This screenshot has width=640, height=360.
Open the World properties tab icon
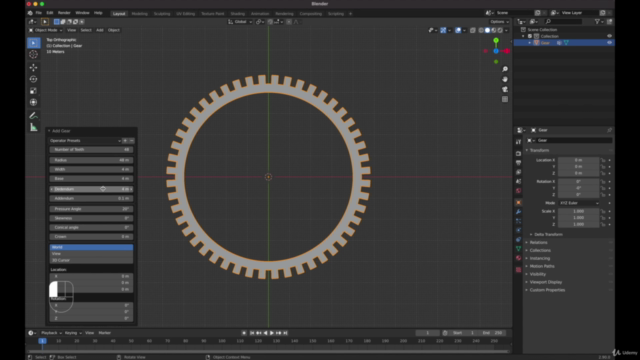518,191
